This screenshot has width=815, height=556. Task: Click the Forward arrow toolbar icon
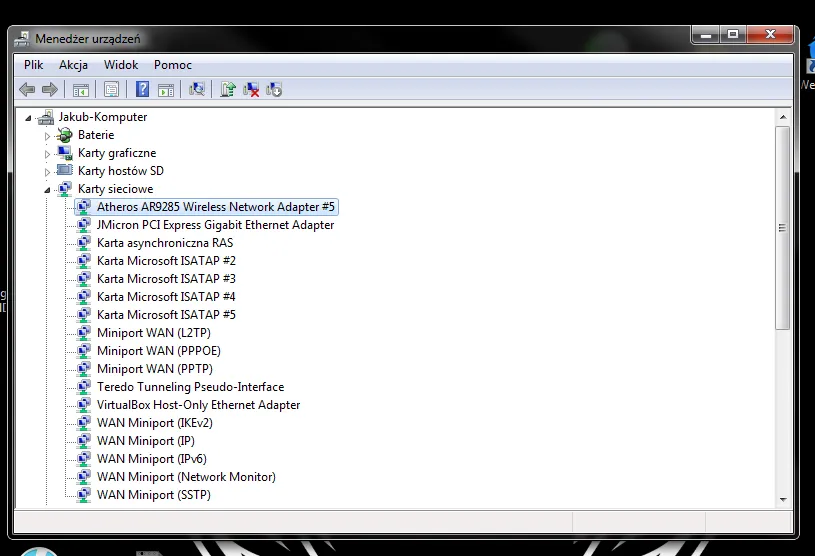[49, 90]
